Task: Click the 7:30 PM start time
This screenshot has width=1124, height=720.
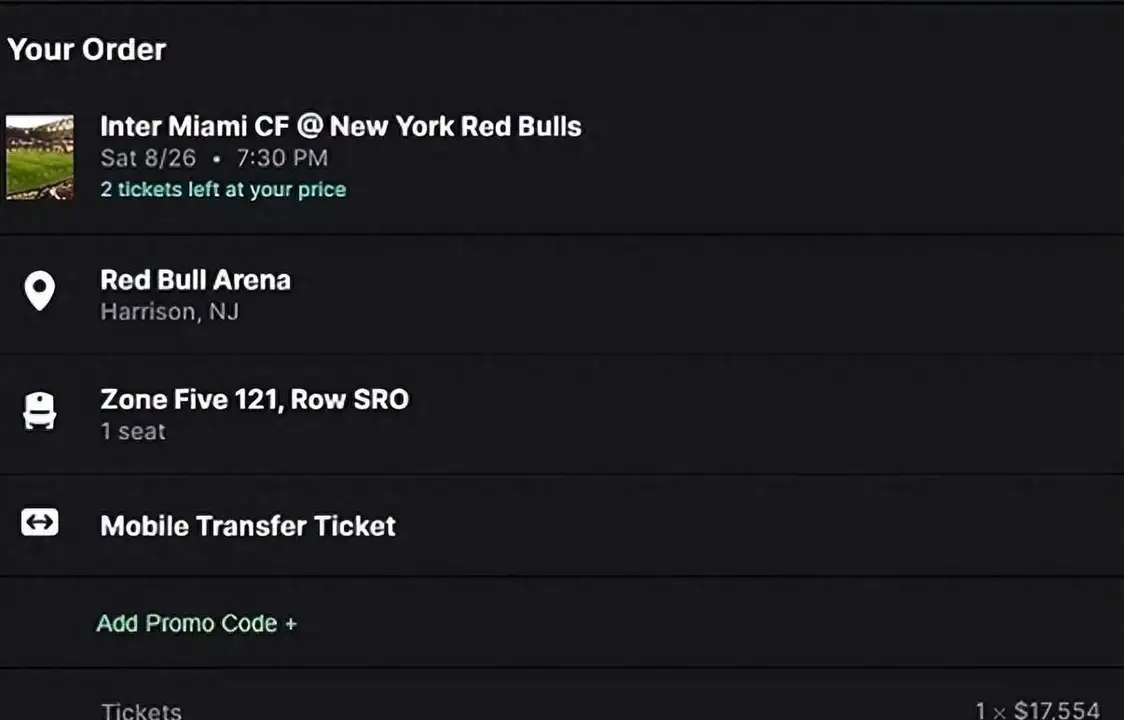Action: coord(282,158)
